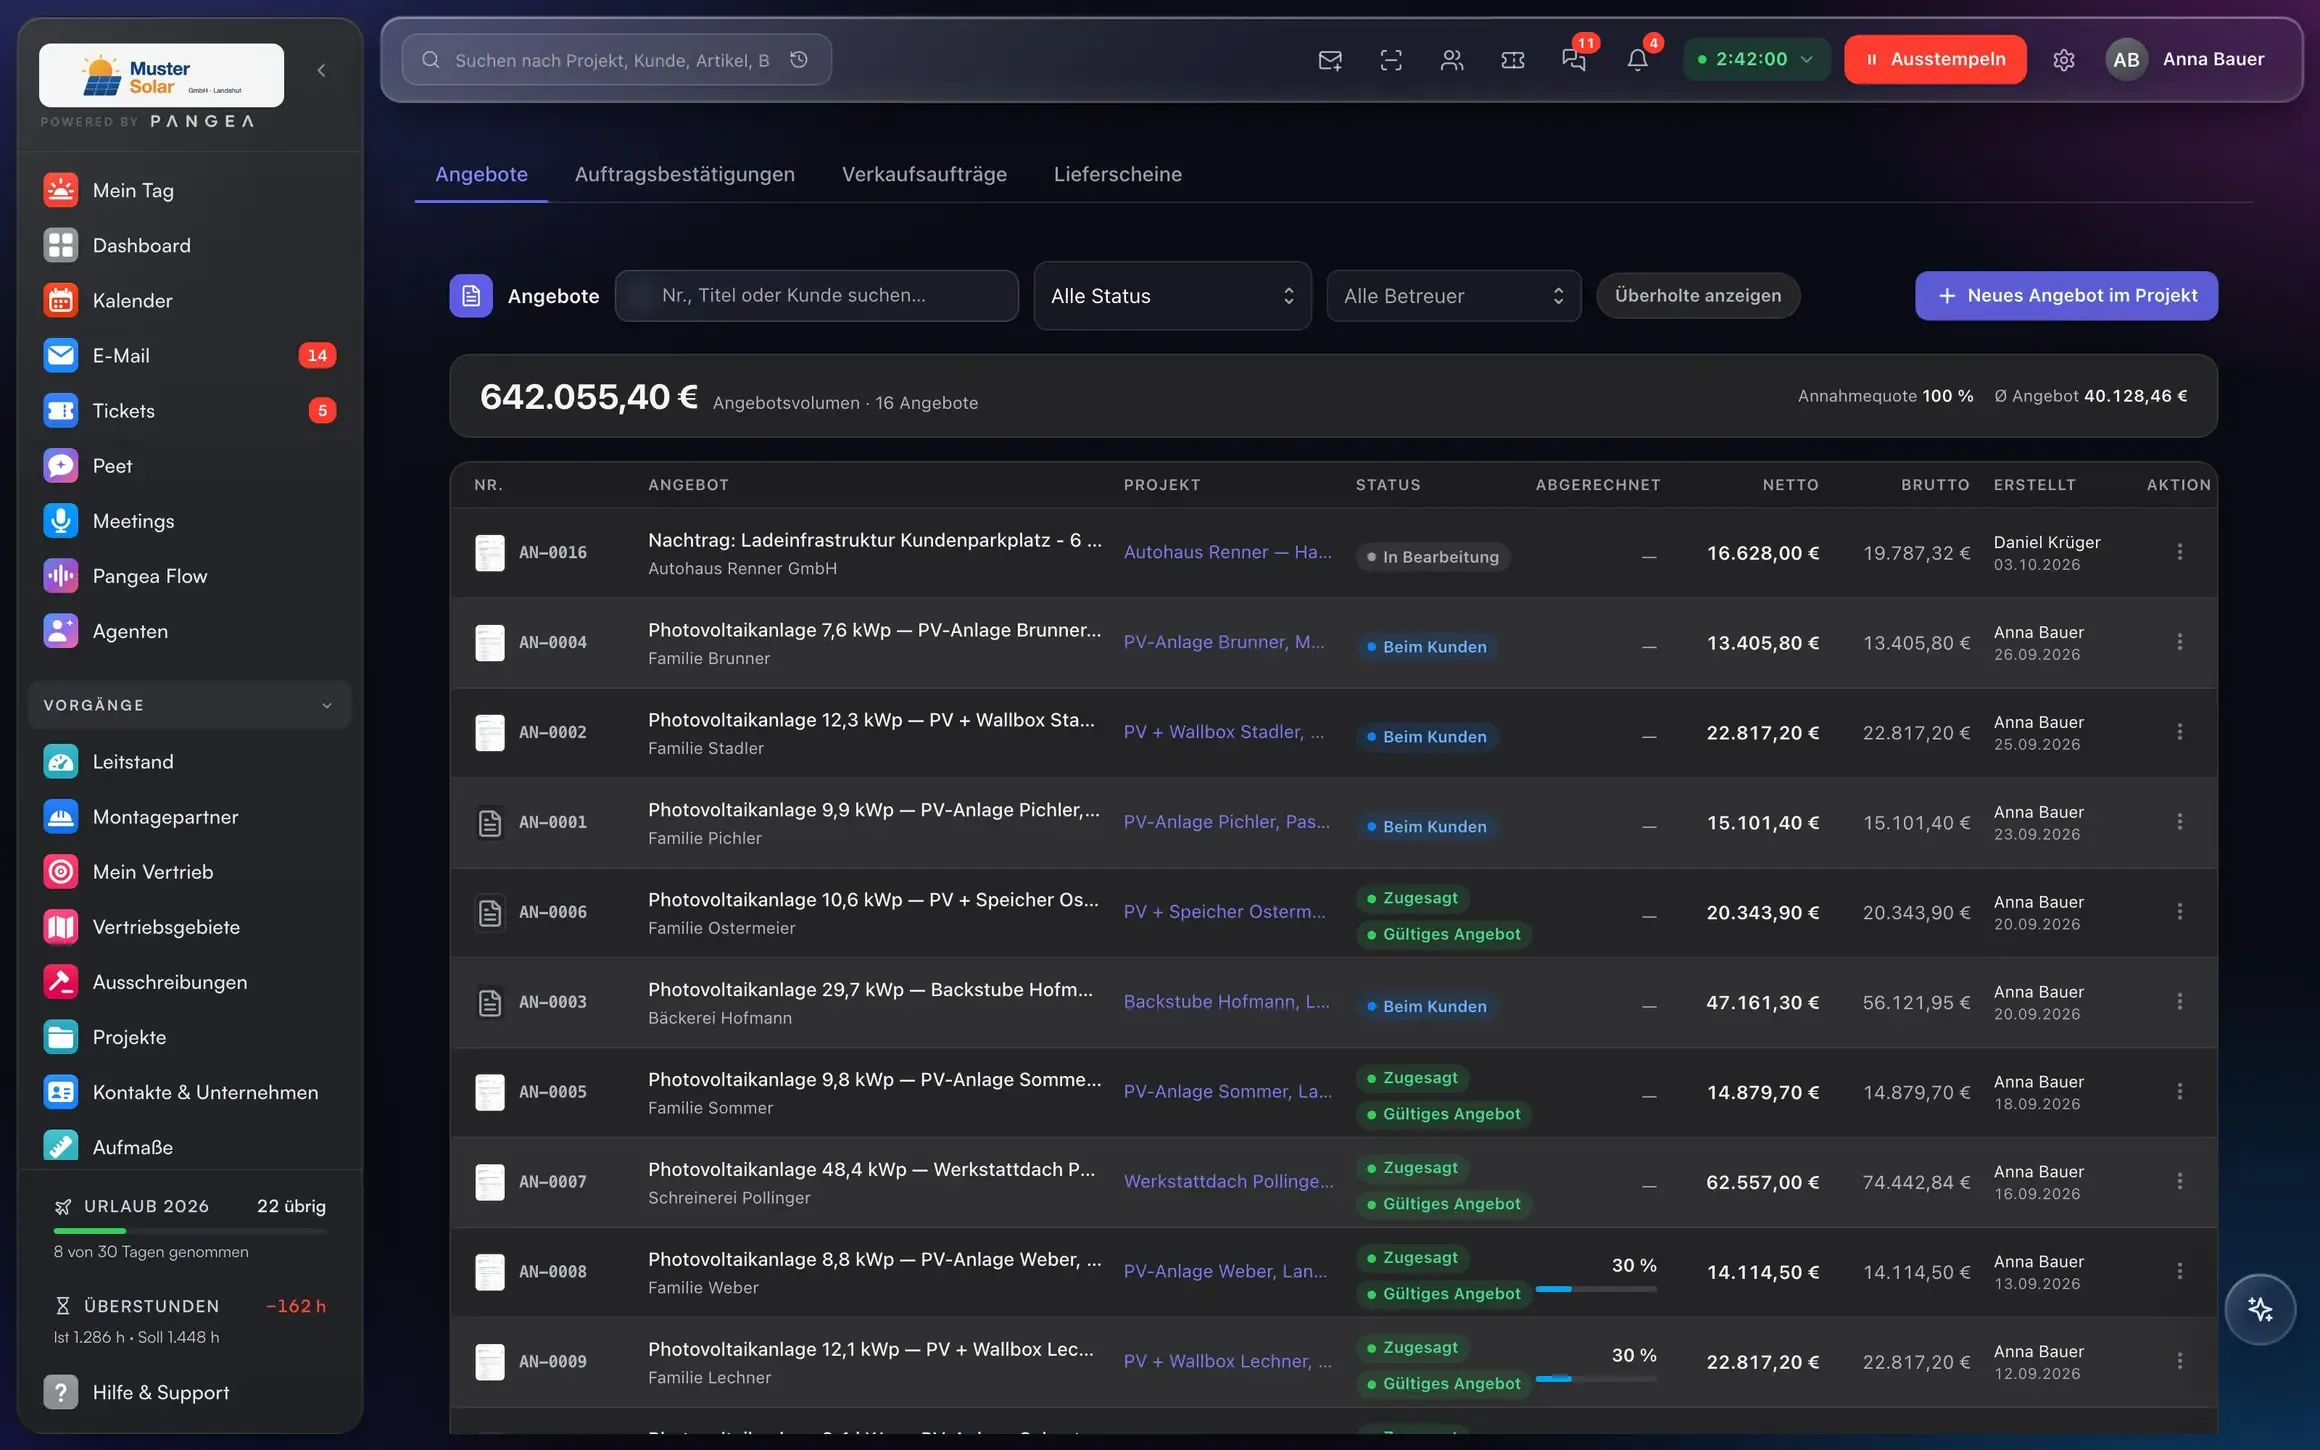Image resolution: width=2320 pixels, height=1450 pixels.
Task: Open Montagepartner in the sidebar
Action: tap(190, 817)
